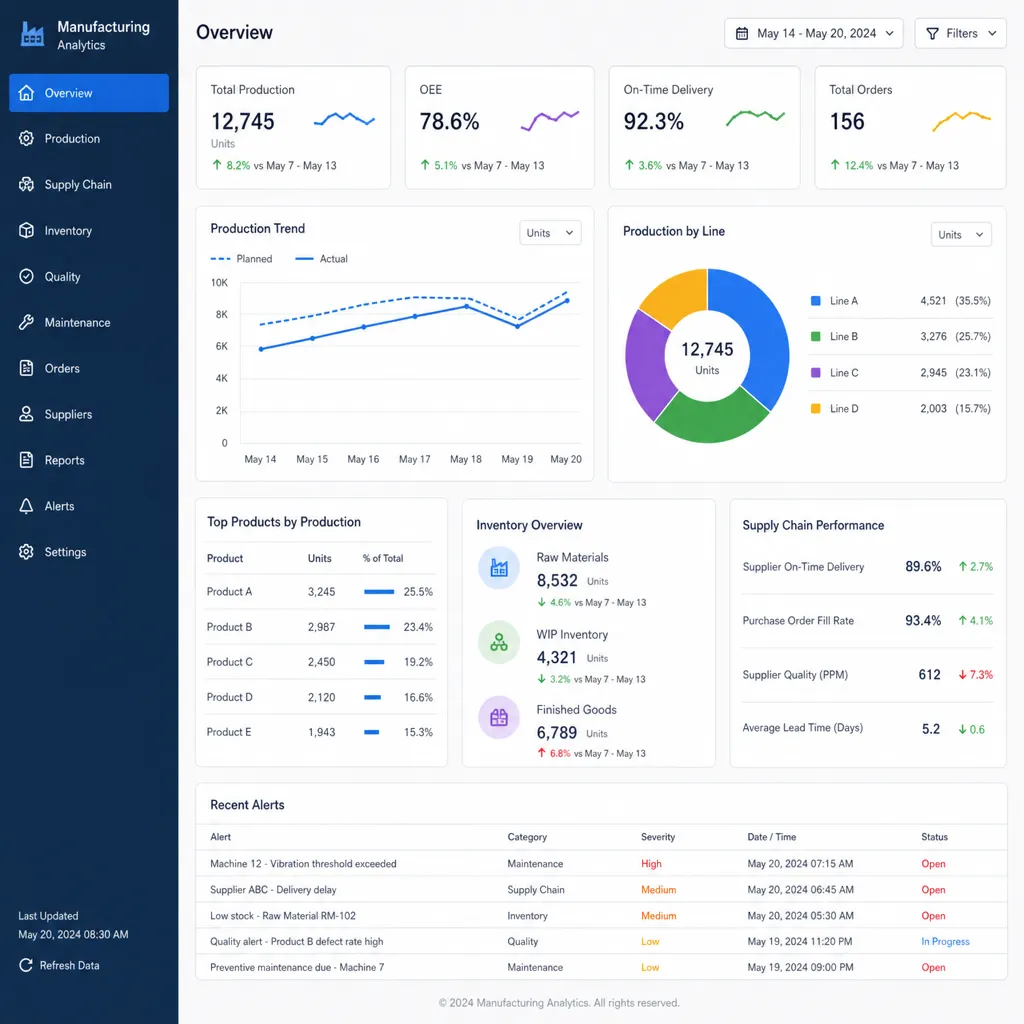
Task: Click the Total Production sparkline chart
Action: tap(344, 120)
